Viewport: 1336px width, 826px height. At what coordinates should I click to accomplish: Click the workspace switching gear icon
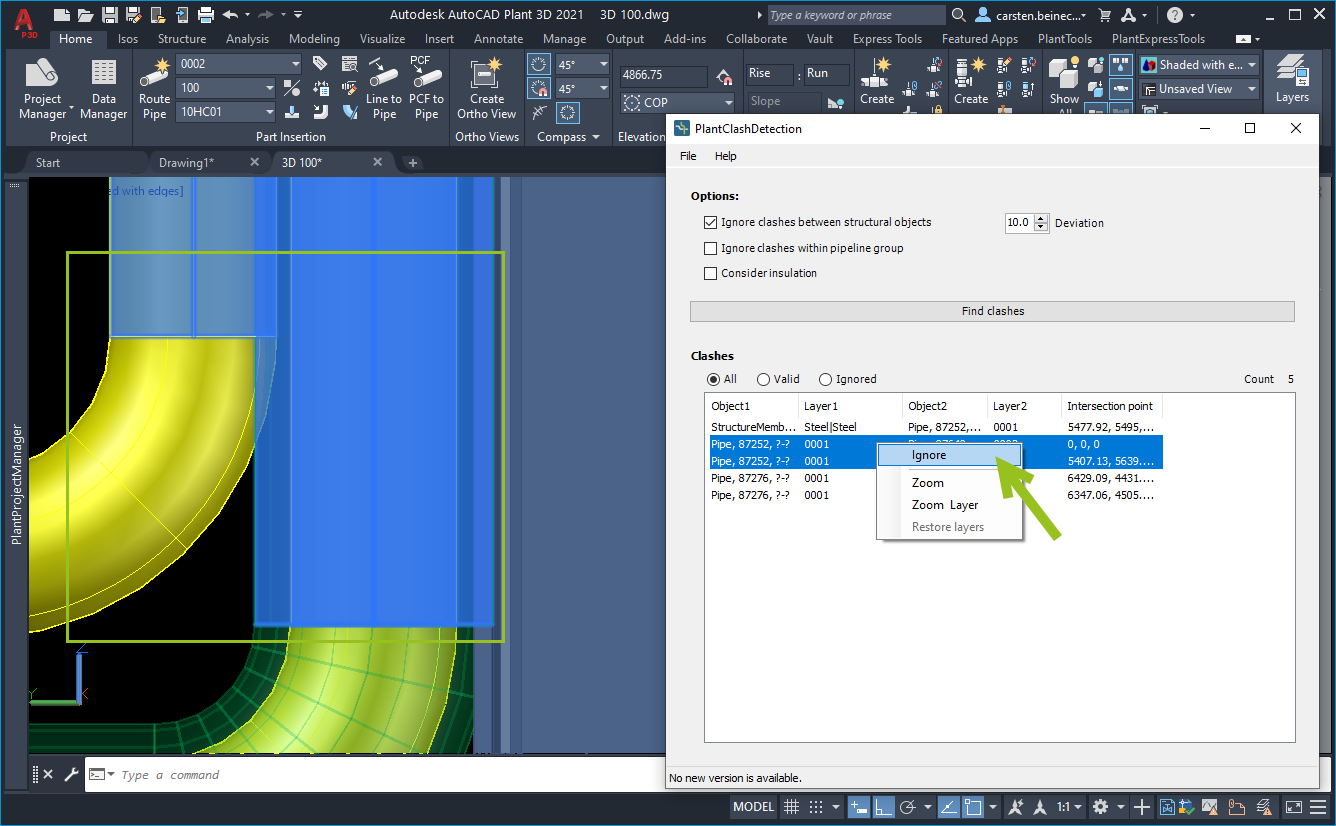pos(1100,807)
